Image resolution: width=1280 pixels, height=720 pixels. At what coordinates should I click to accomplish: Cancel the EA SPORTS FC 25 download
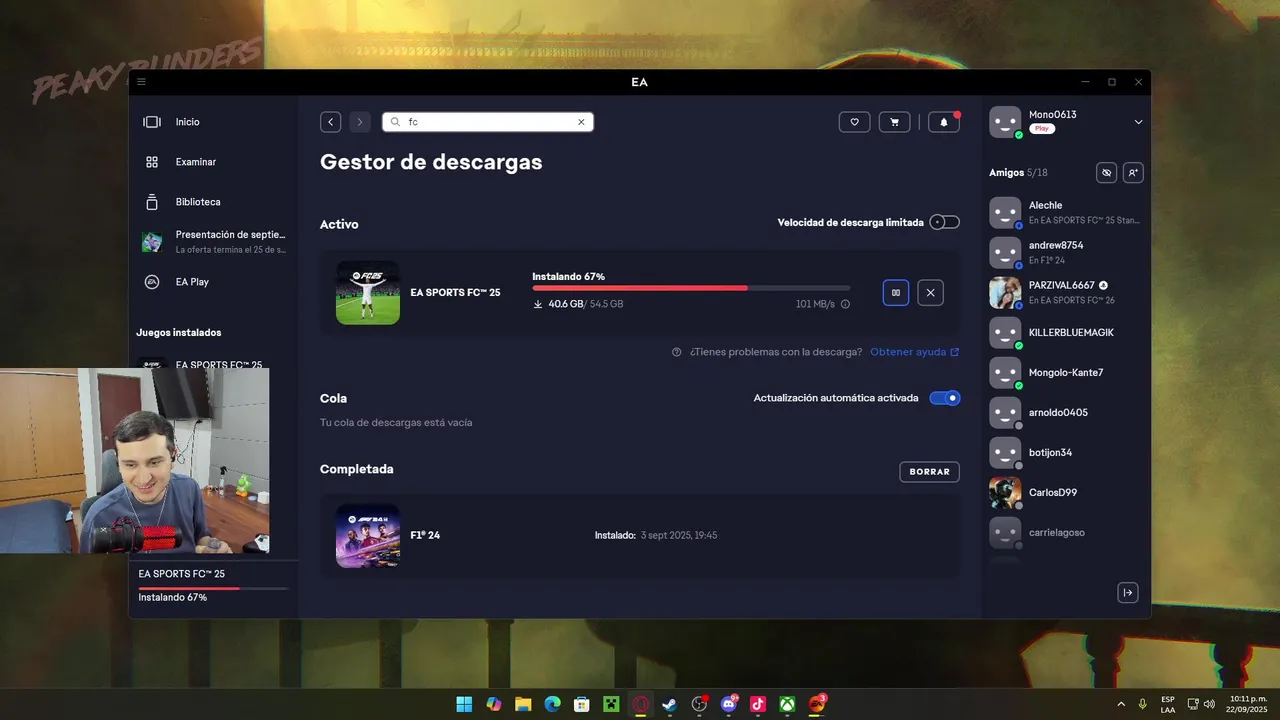tap(931, 293)
